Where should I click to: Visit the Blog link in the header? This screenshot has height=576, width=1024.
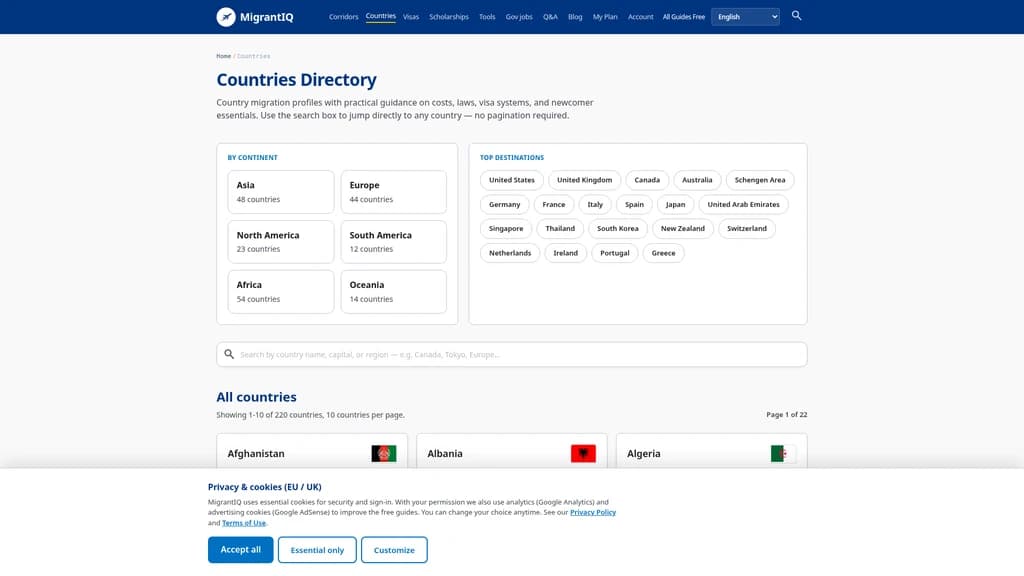point(575,17)
